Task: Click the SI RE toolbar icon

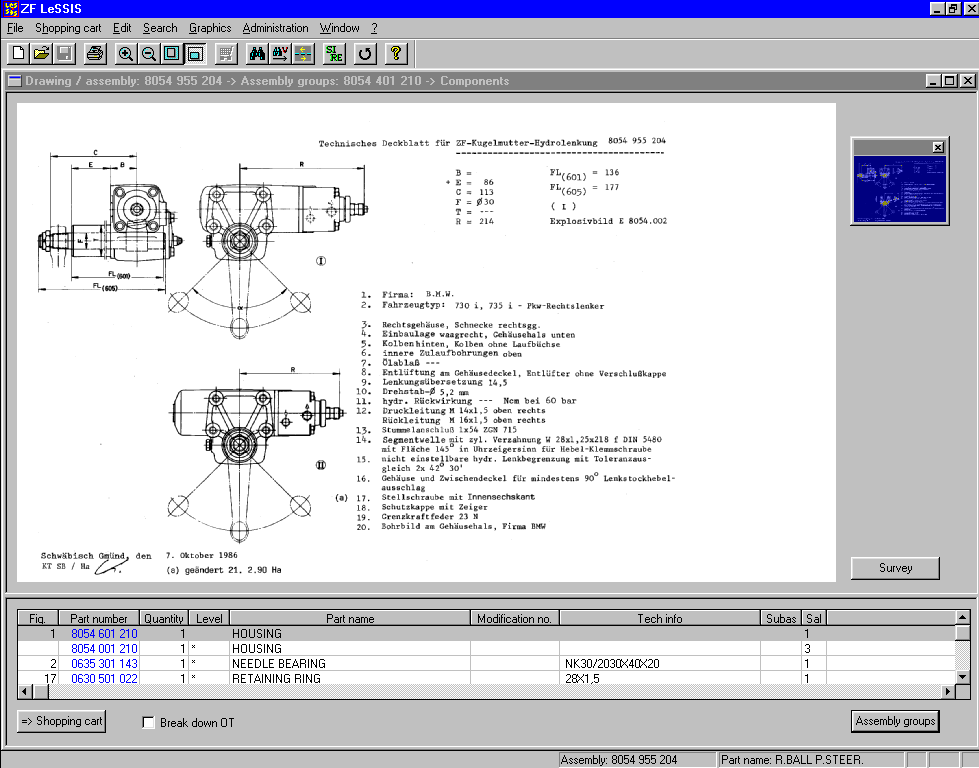Action: click(x=334, y=54)
